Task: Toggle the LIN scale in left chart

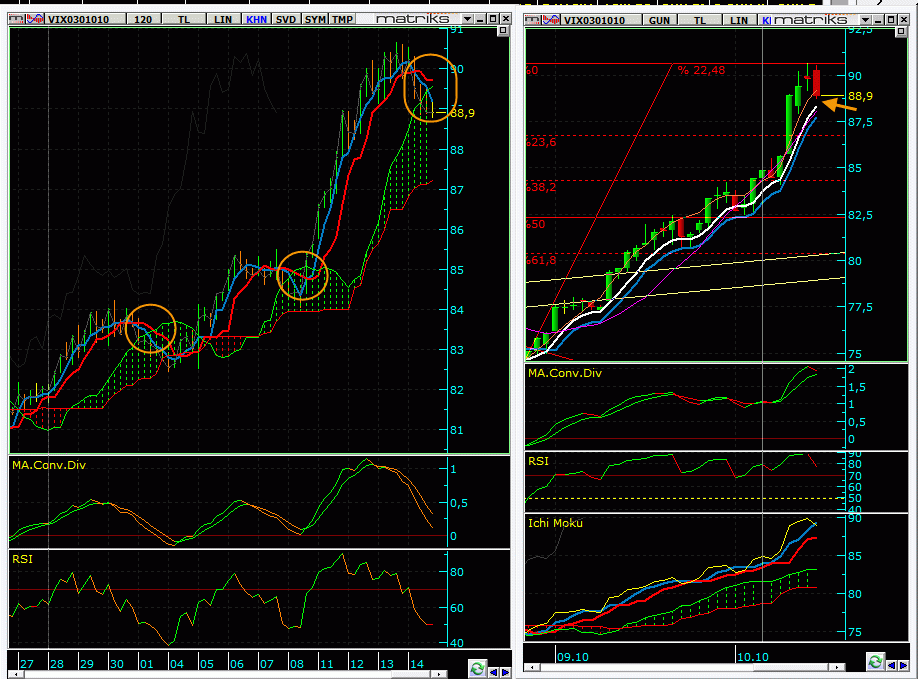Action: point(223,19)
